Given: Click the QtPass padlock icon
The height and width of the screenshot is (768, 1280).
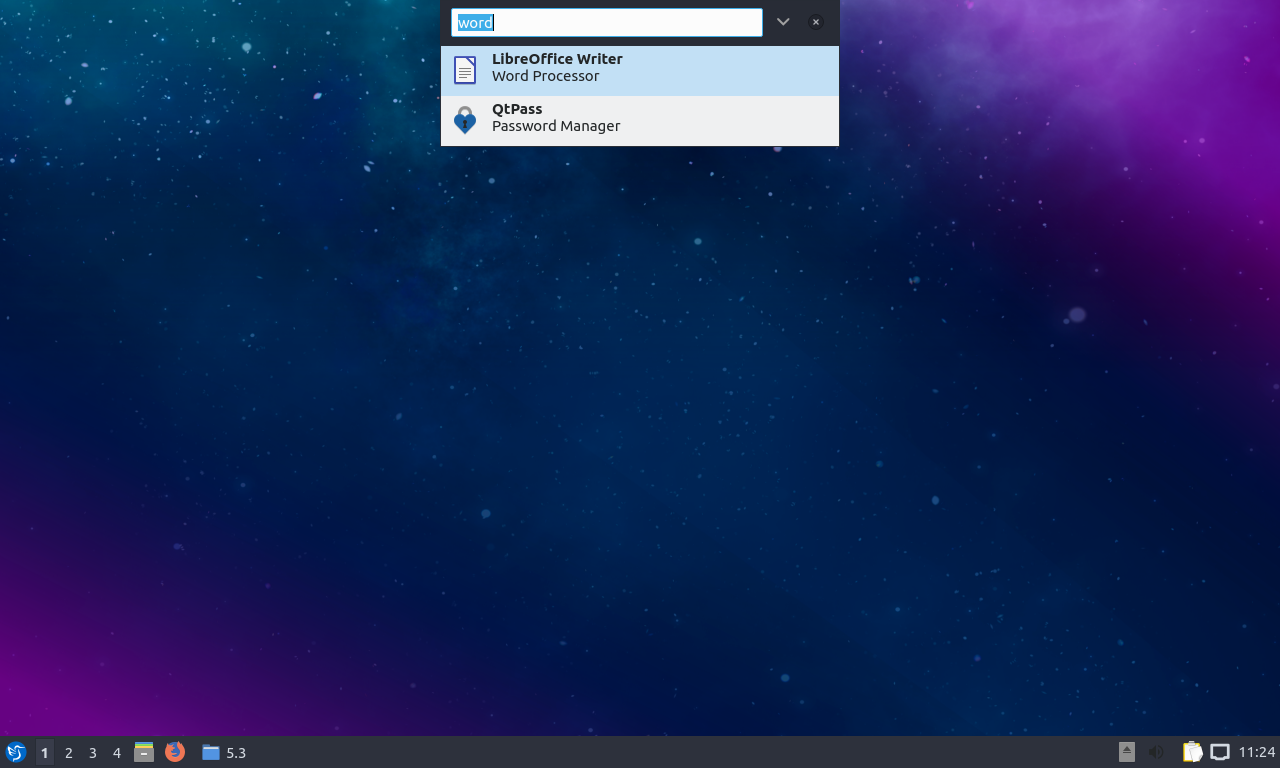Looking at the screenshot, I should point(465,120).
